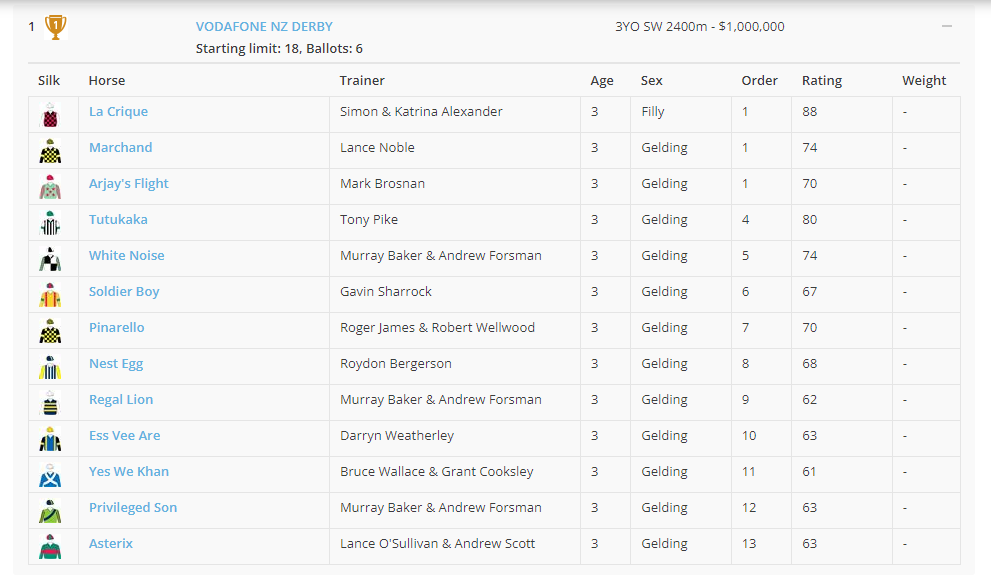Click La Crique's silk icon
Image resolution: width=991 pixels, height=580 pixels.
[x=50, y=115]
